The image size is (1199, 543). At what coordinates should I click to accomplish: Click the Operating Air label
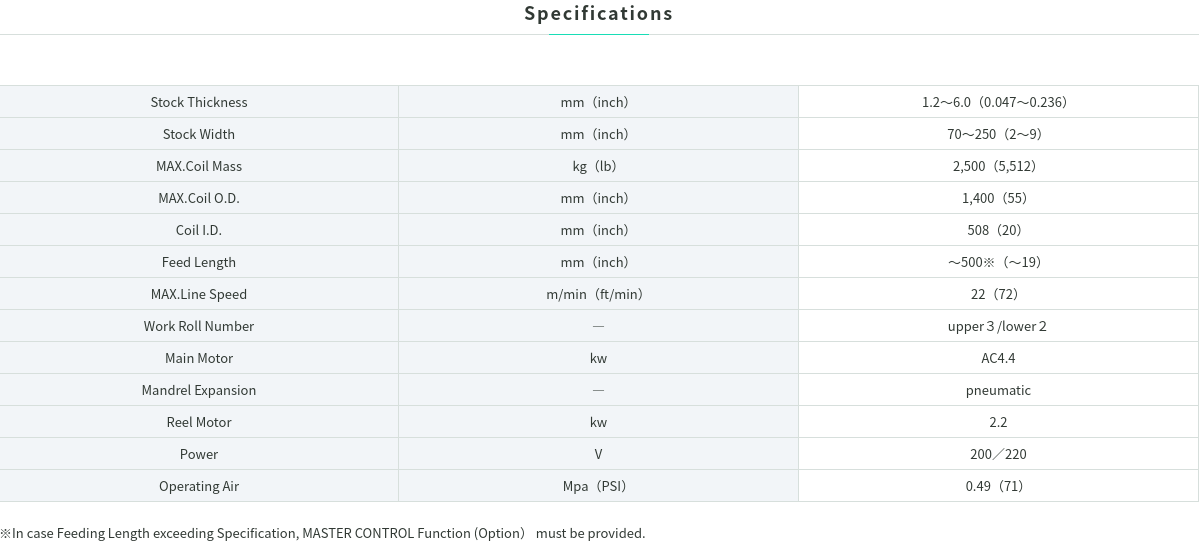point(199,486)
